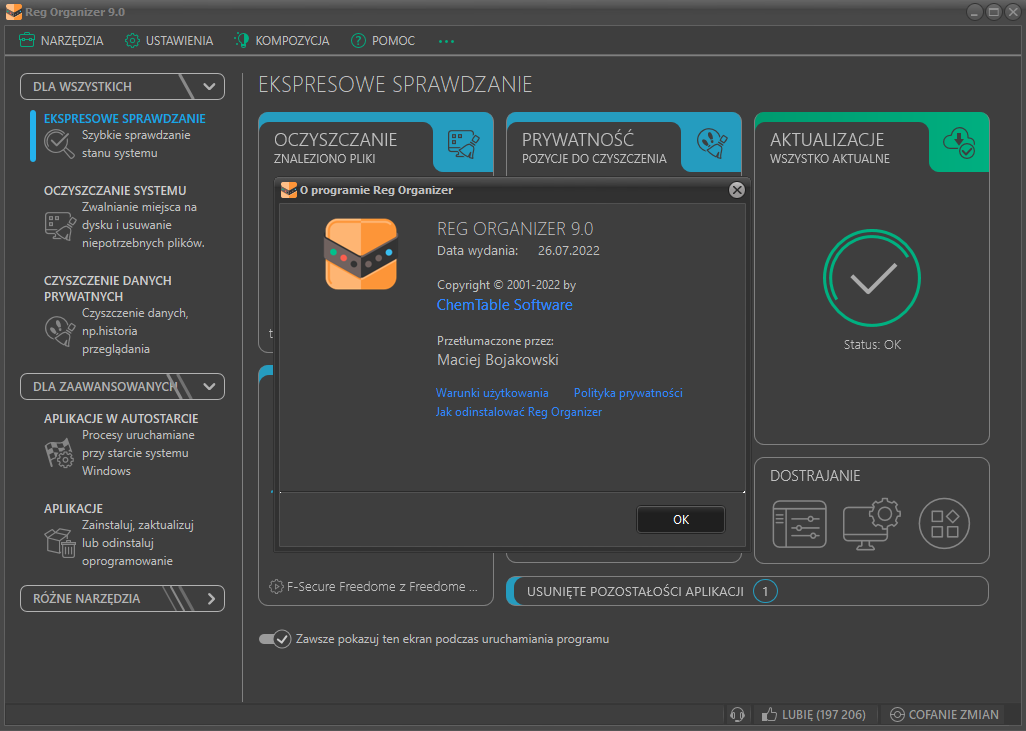Click the headset support icon in status bar

737,714
